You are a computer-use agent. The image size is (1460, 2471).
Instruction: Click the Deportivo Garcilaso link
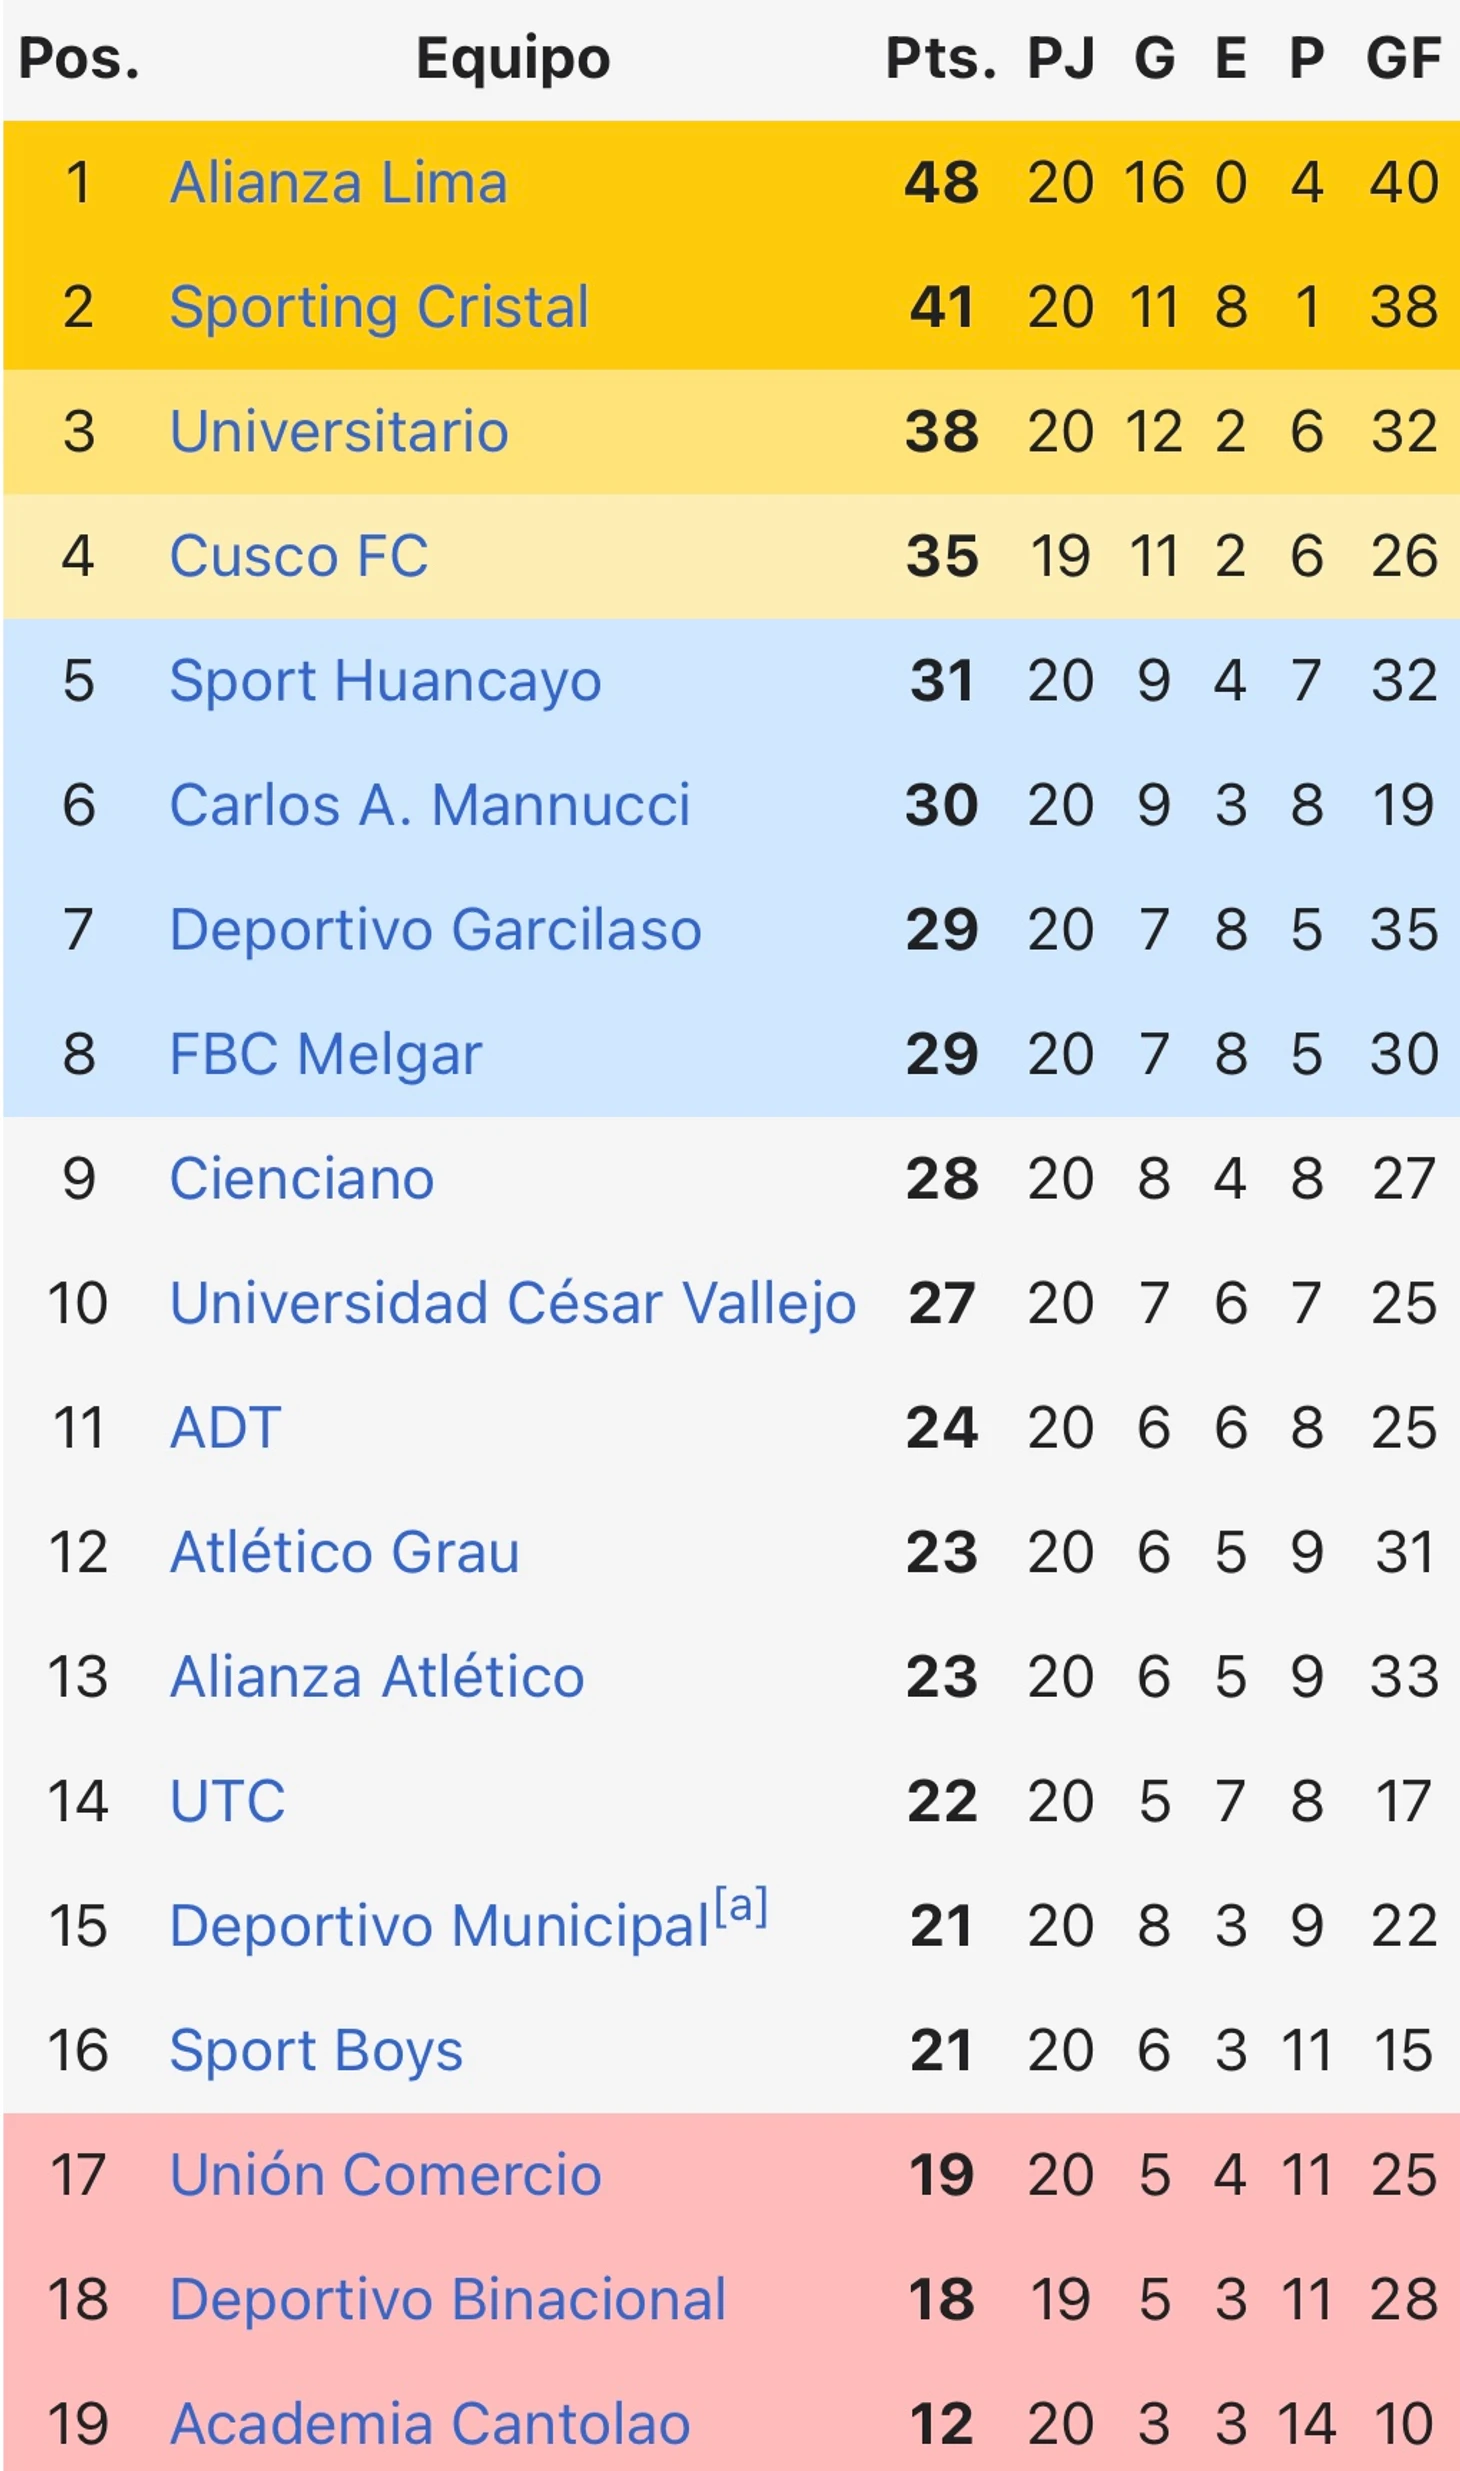(435, 930)
